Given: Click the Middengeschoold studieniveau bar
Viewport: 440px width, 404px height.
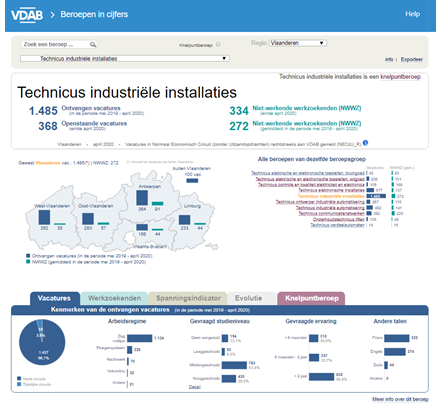Looking at the screenshot, I should pos(234,365).
